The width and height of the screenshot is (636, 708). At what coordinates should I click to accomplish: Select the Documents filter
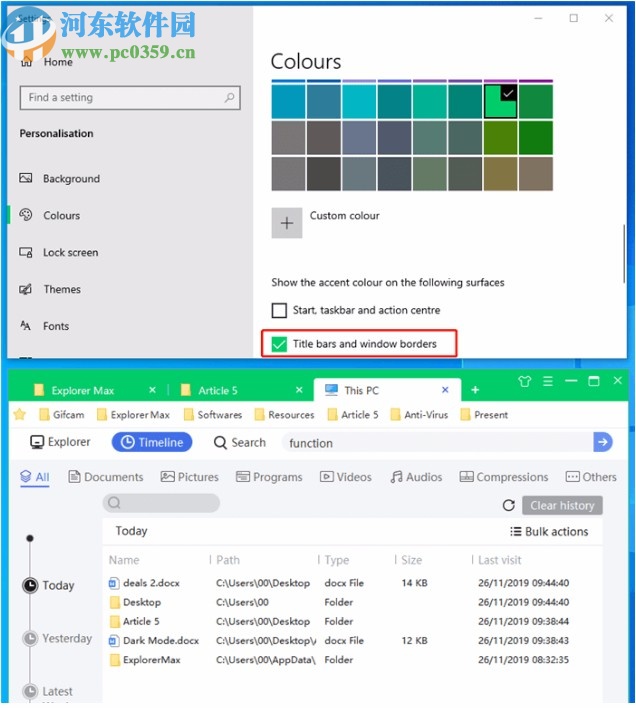coord(105,477)
